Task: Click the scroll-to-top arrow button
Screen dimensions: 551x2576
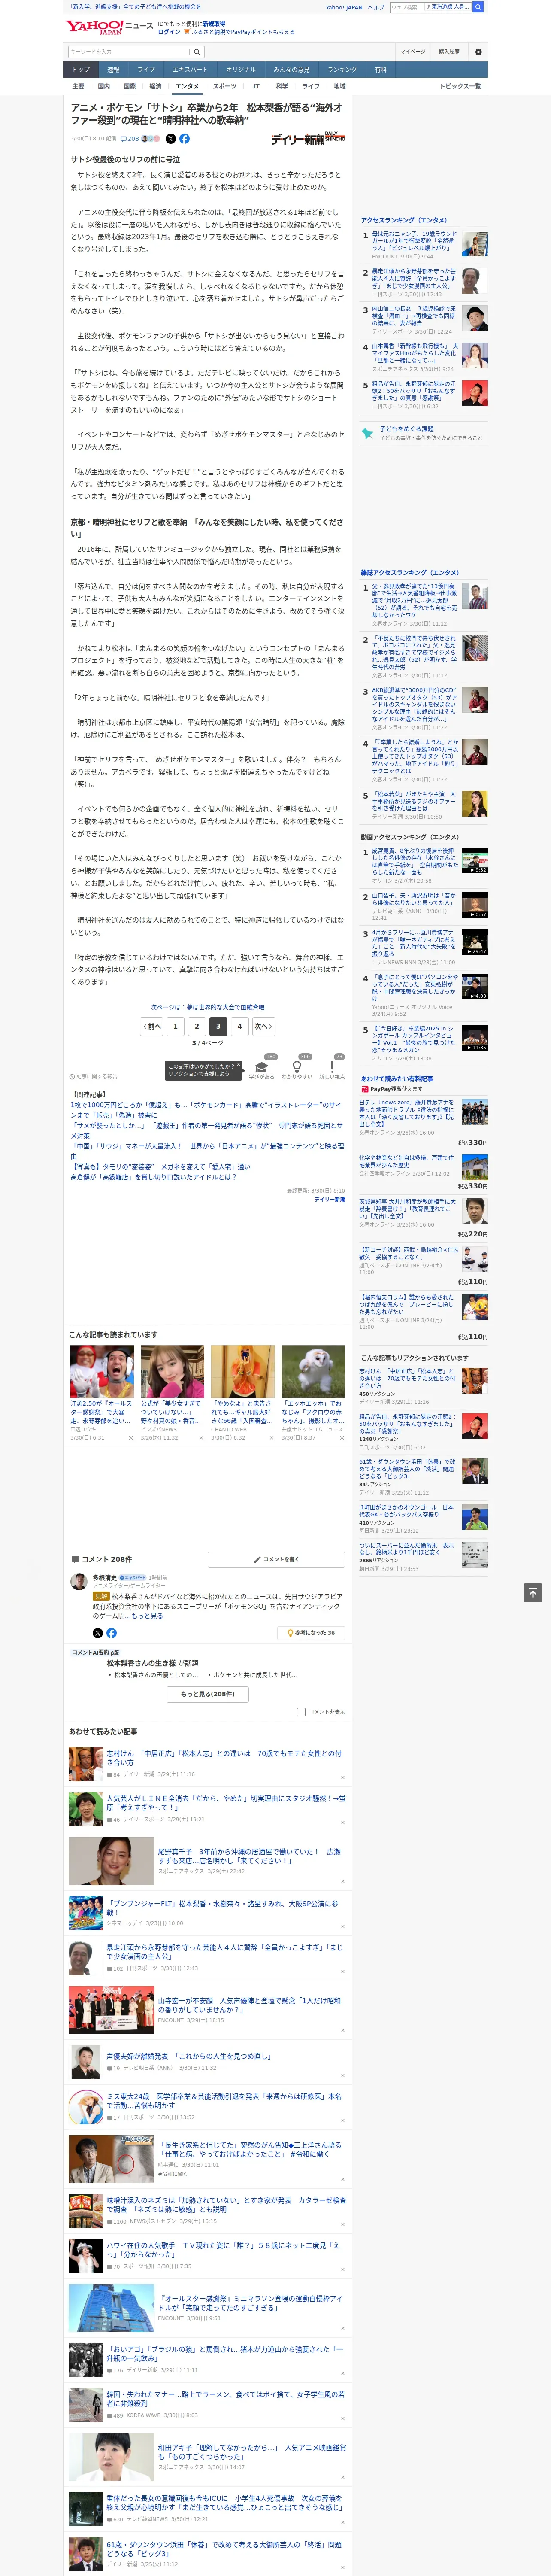Action: pos(533,1592)
